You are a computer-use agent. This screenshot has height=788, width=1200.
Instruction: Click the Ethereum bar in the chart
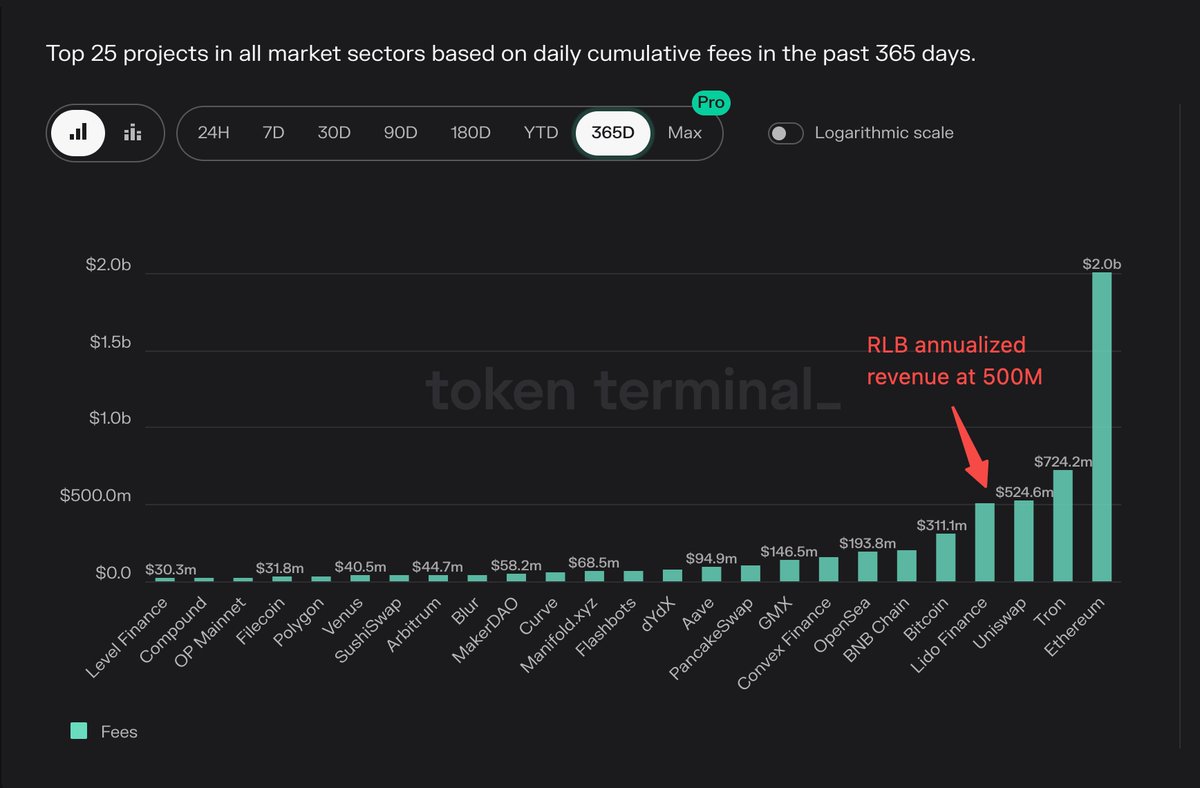pos(1102,427)
